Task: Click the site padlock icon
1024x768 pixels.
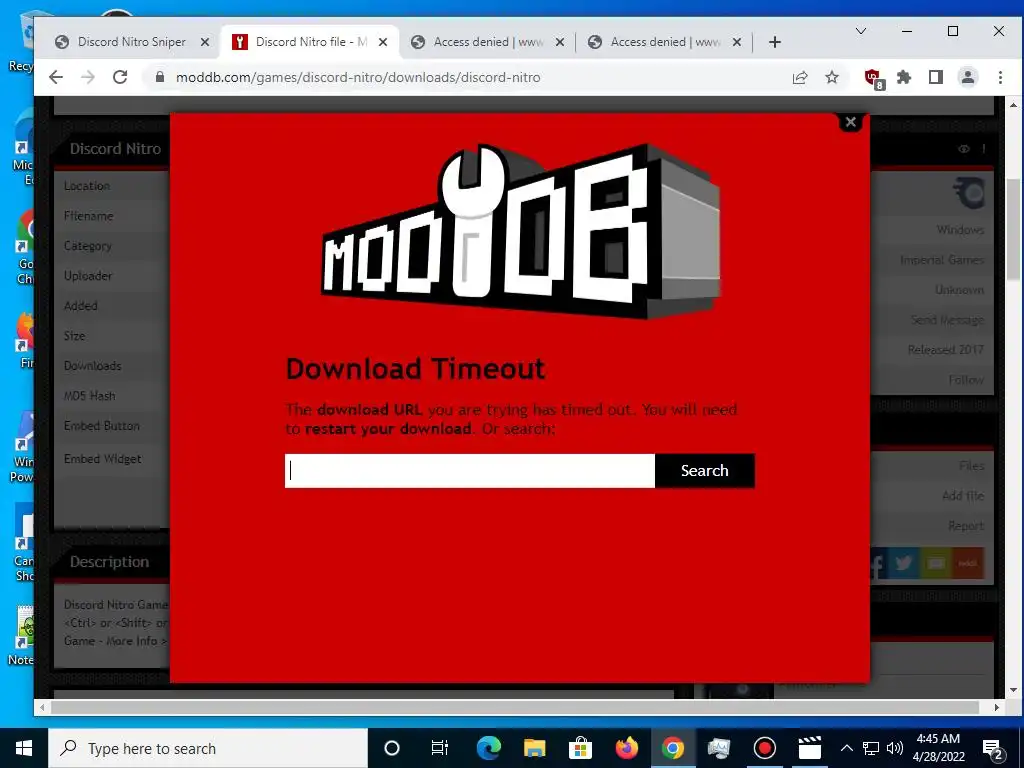Action: (x=159, y=77)
